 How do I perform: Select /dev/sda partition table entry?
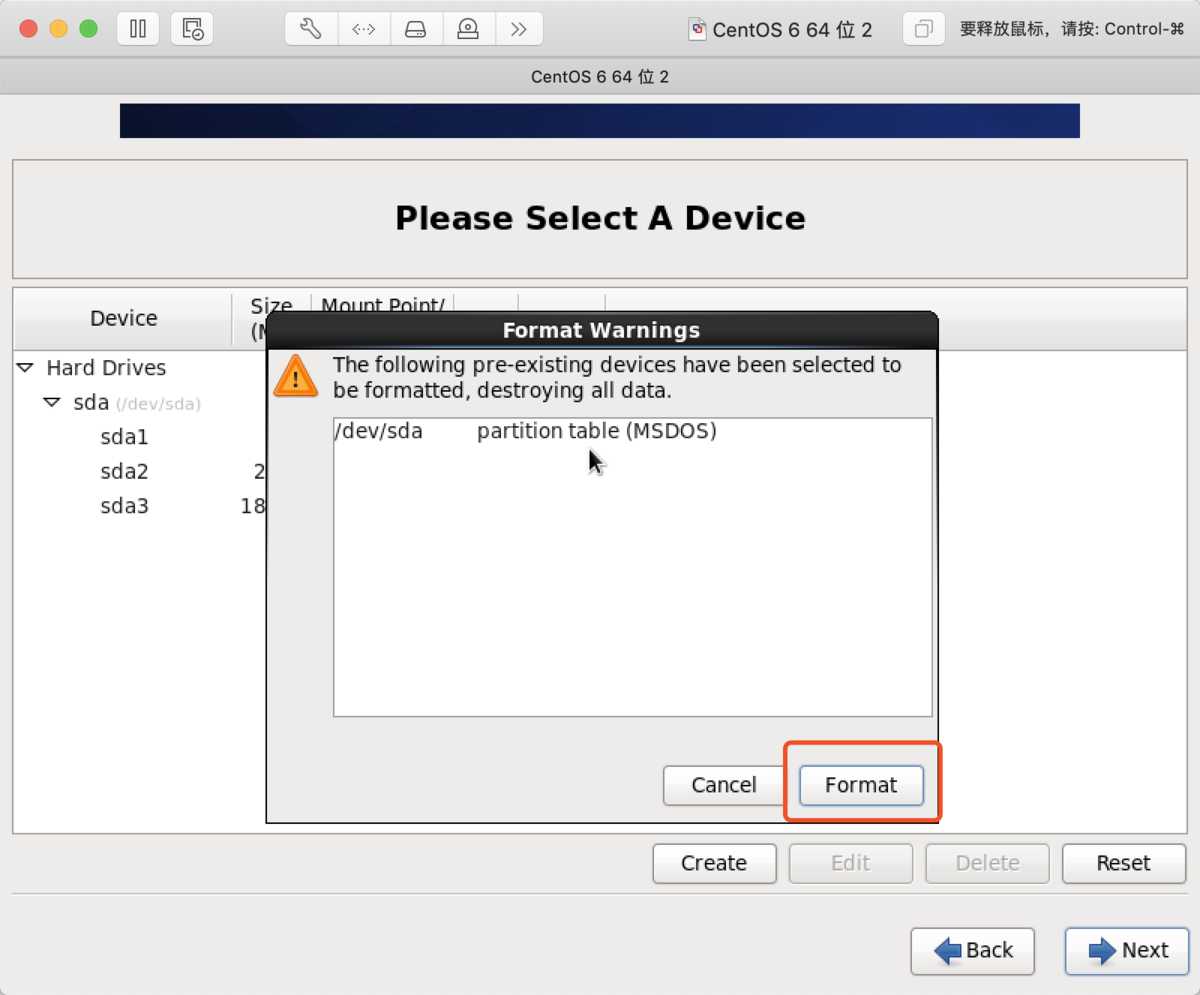632,431
